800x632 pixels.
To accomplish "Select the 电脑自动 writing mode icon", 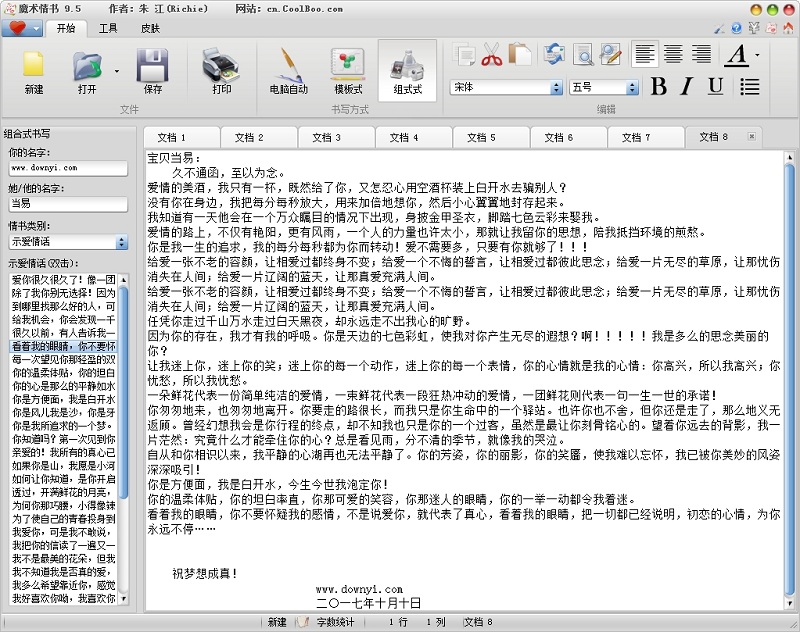I will 288,66.
